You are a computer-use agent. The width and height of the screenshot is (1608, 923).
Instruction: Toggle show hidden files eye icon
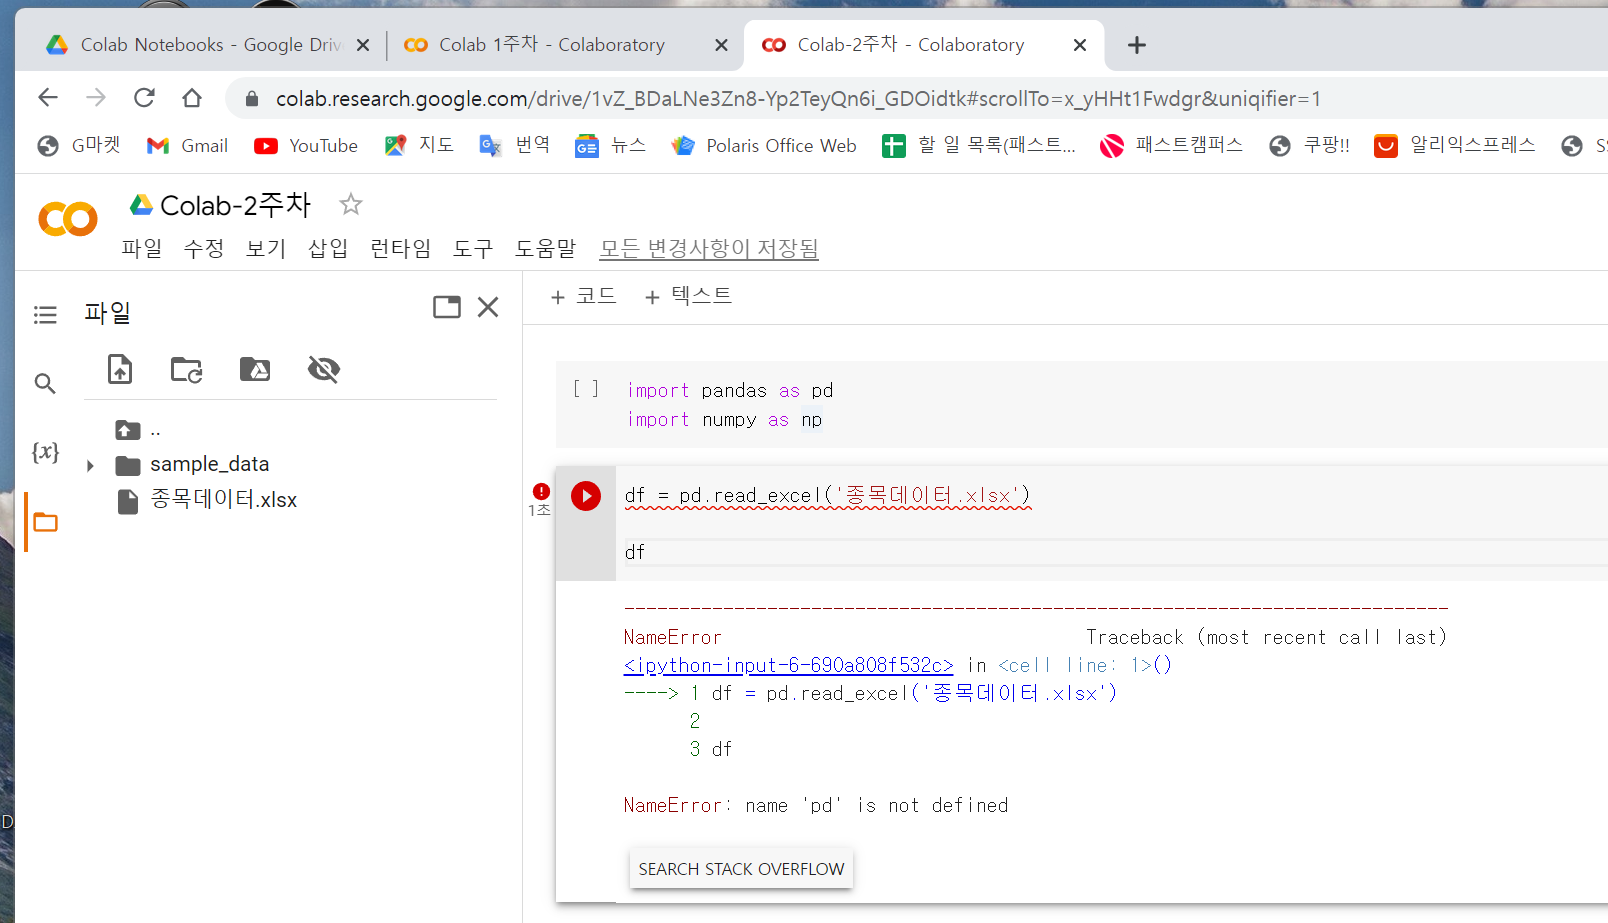point(323,369)
